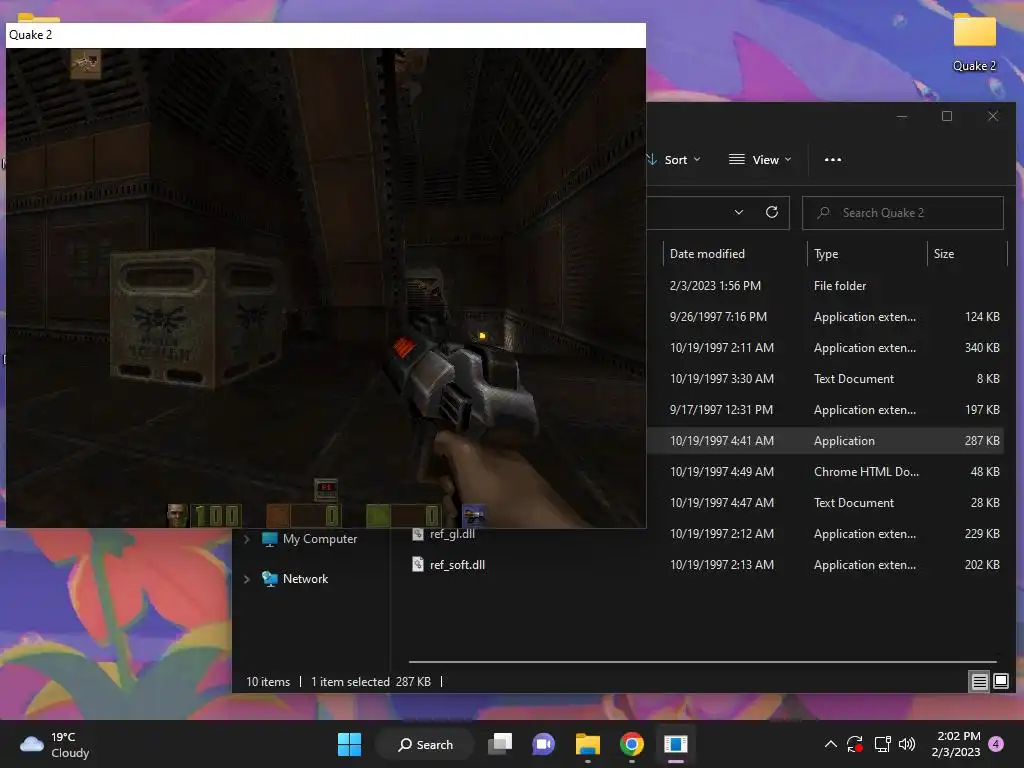This screenshot has height=768, width=1024.
Task: Click the wooden crate in Quake 2 view
Action: click(x=199, y=317)
